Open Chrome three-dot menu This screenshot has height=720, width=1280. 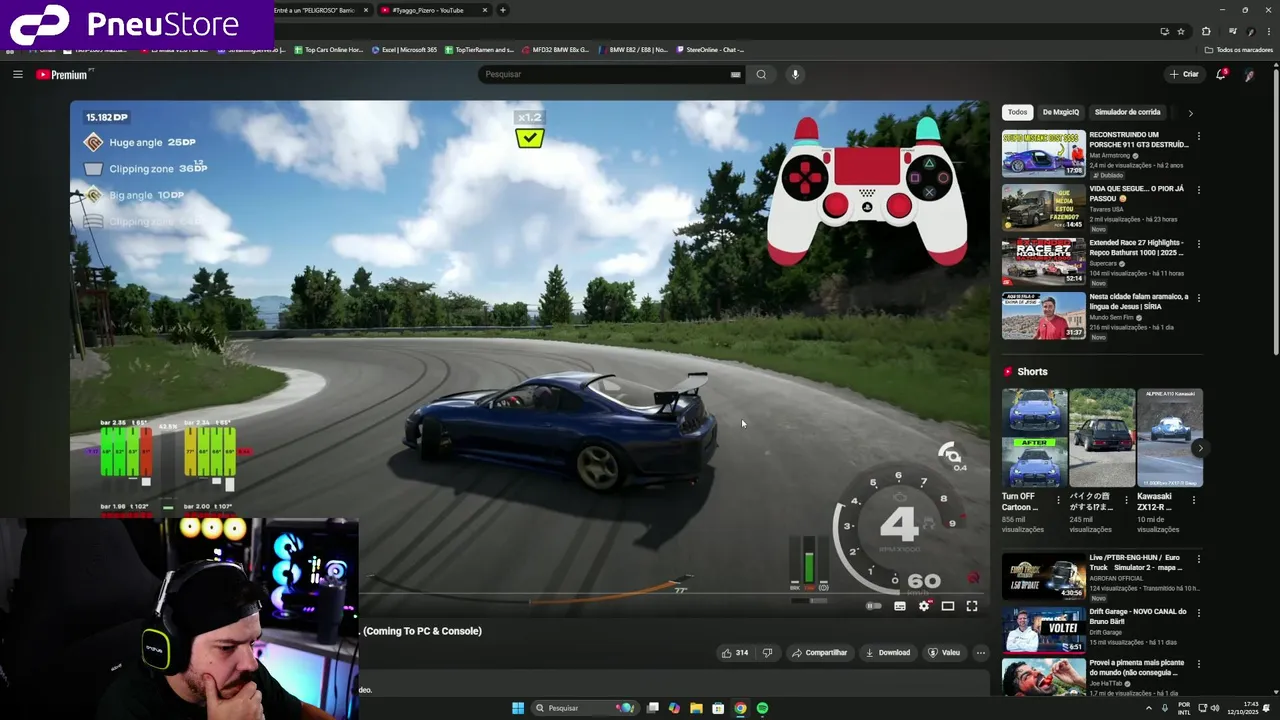(1269, 31)
